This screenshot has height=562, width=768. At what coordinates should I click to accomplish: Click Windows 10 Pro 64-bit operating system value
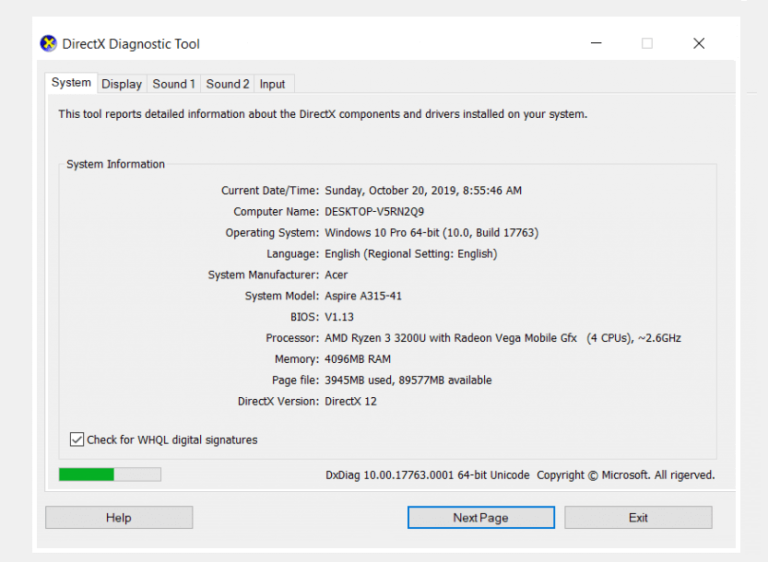click(x=432, y=233)
